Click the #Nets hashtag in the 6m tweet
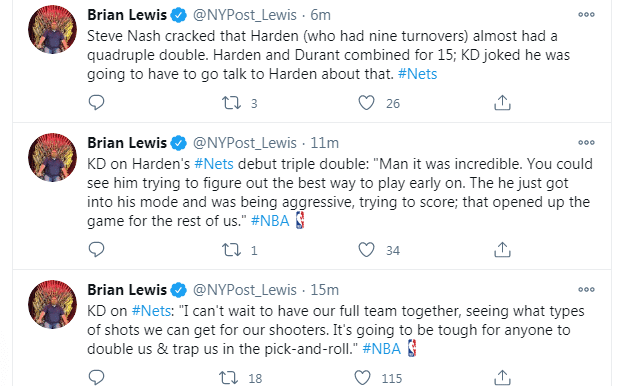 [x=417, y=74]
